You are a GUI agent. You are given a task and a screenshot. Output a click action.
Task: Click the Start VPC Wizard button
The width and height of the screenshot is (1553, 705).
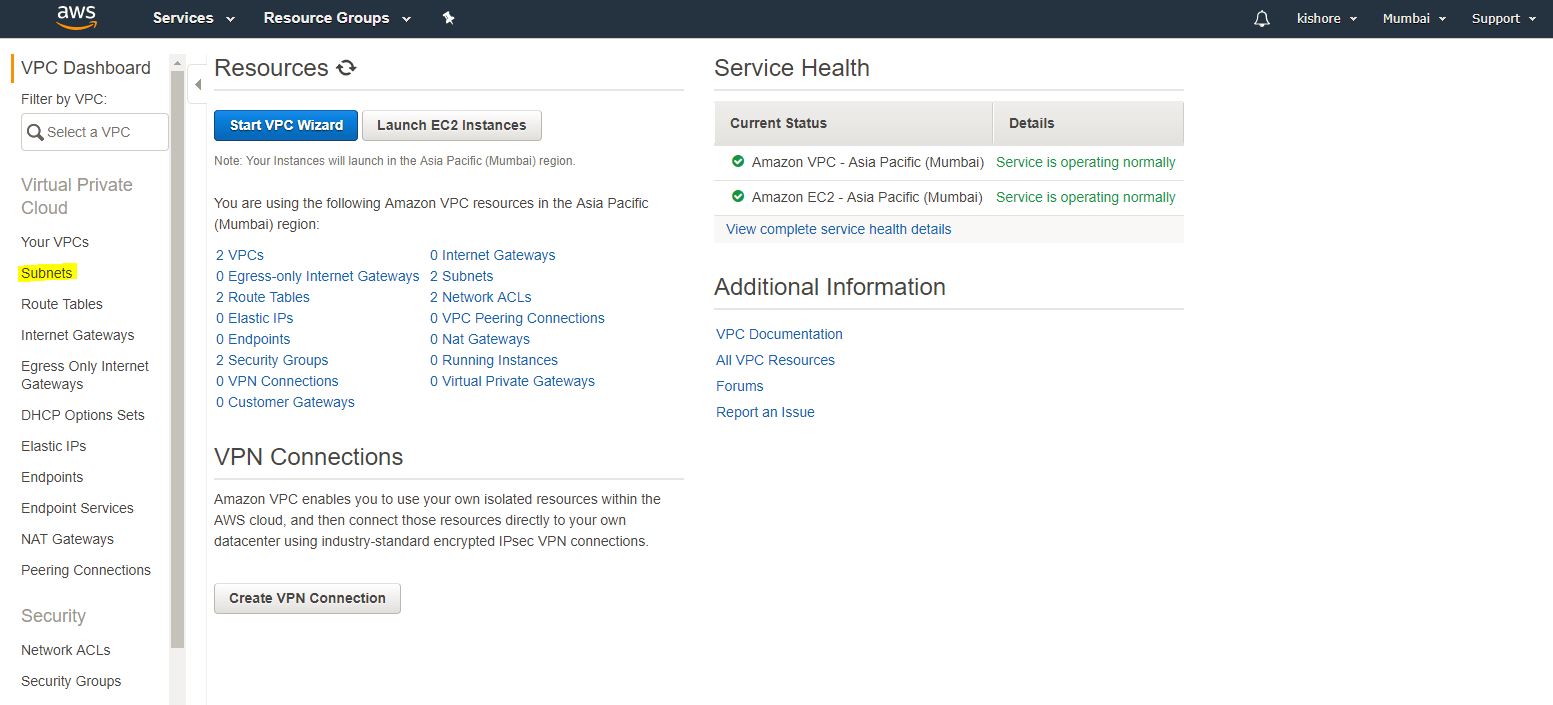(286, 125)
